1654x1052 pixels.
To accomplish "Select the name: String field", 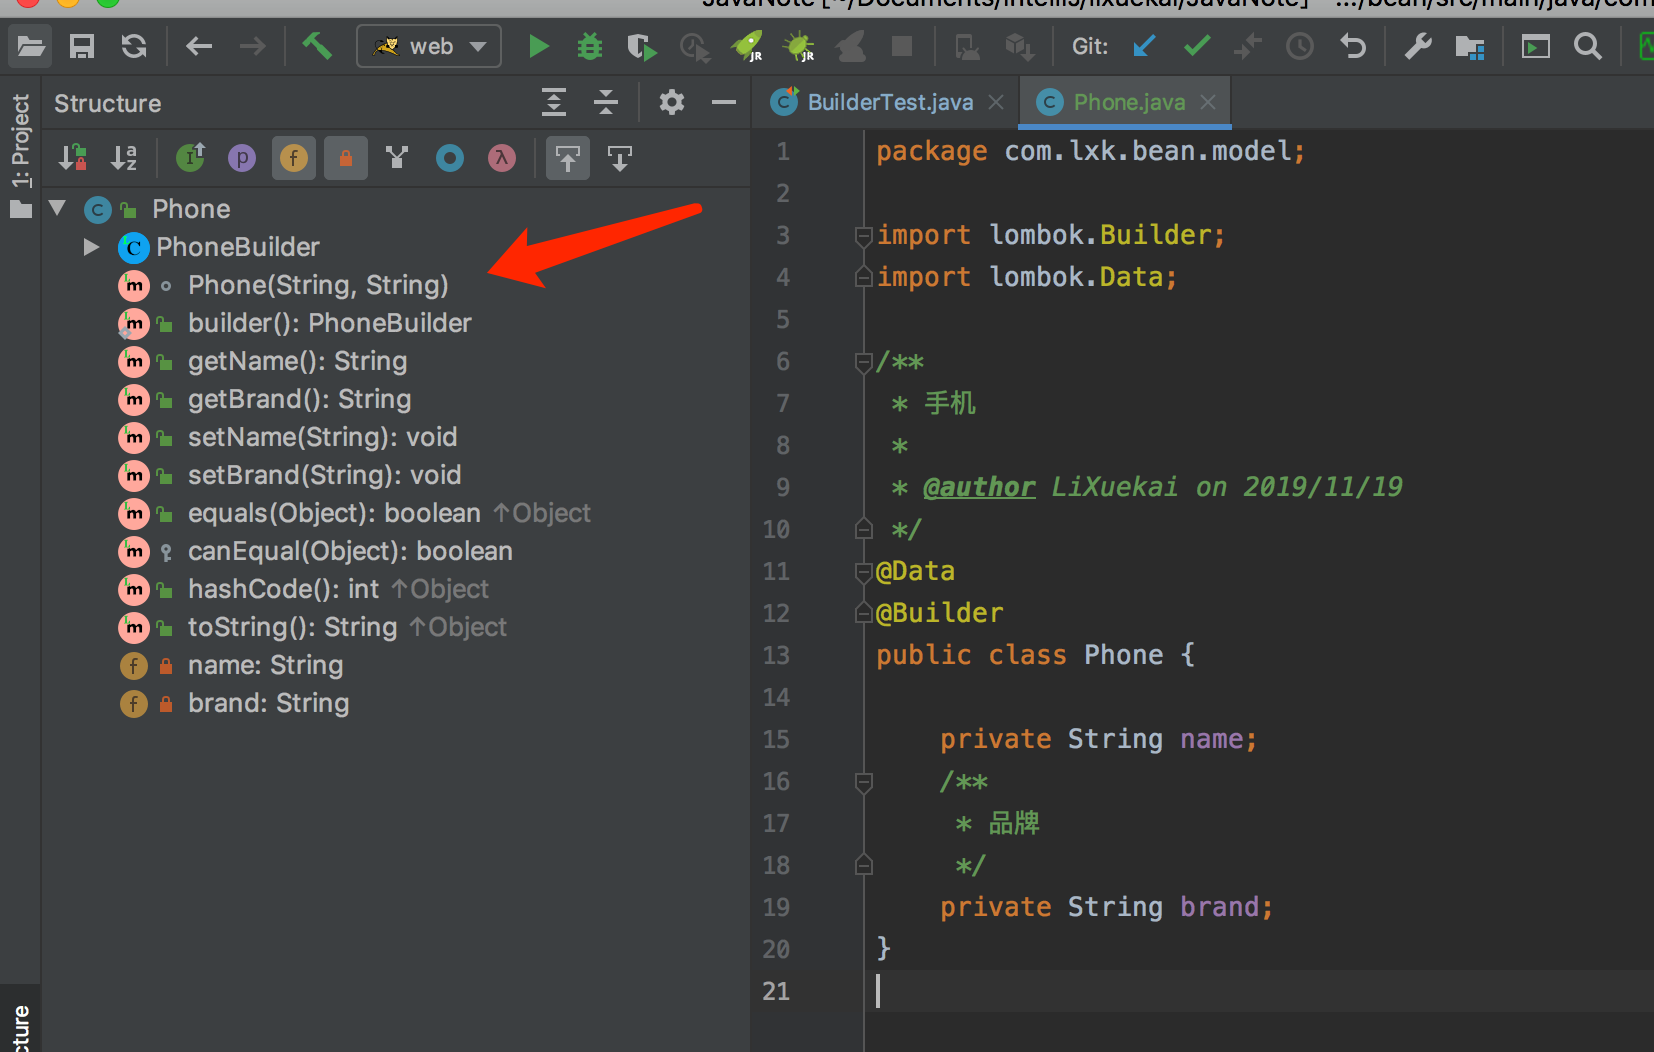I will tap(265, 665).
